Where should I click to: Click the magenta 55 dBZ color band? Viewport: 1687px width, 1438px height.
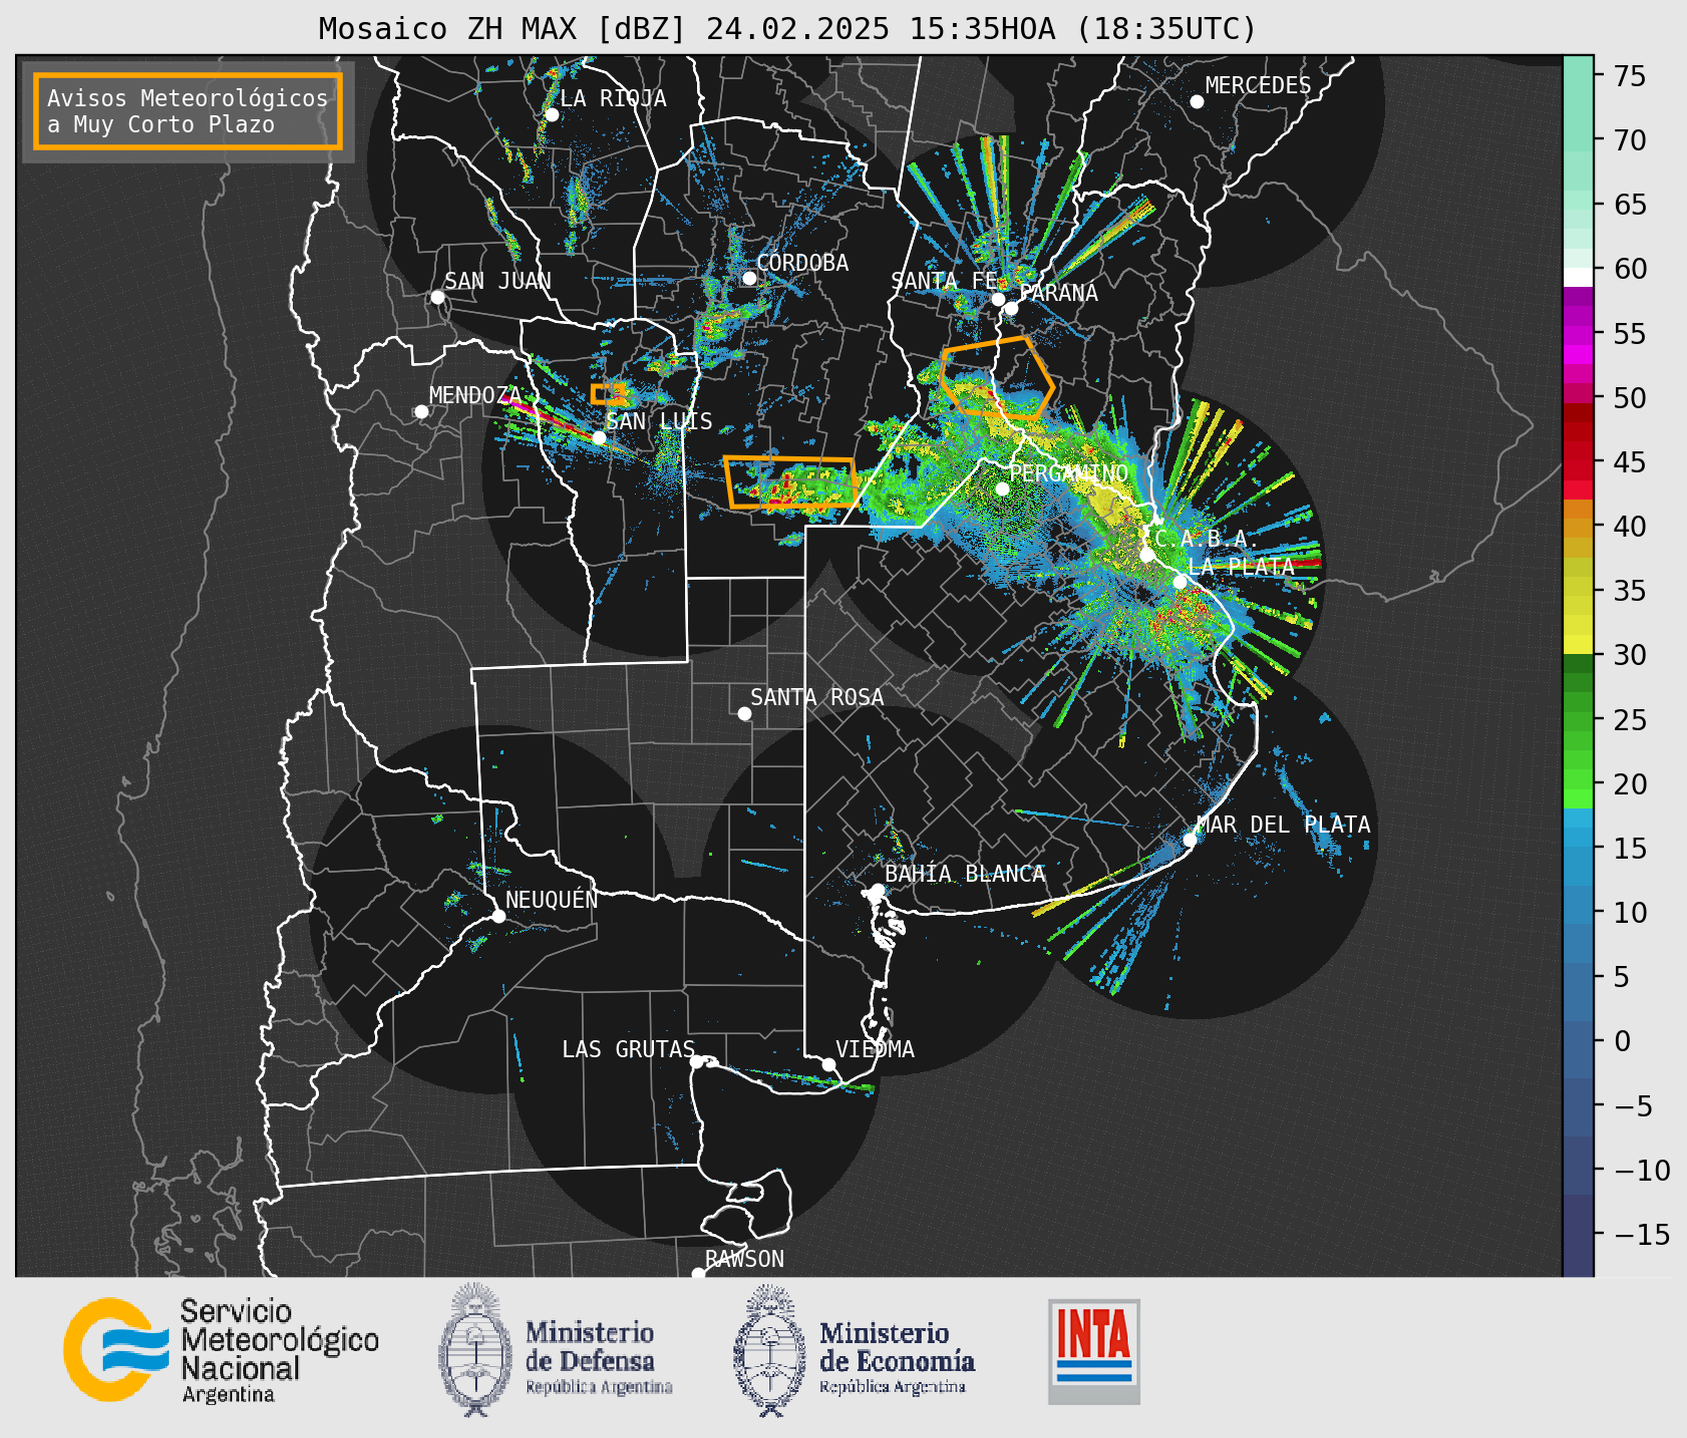1578,335
